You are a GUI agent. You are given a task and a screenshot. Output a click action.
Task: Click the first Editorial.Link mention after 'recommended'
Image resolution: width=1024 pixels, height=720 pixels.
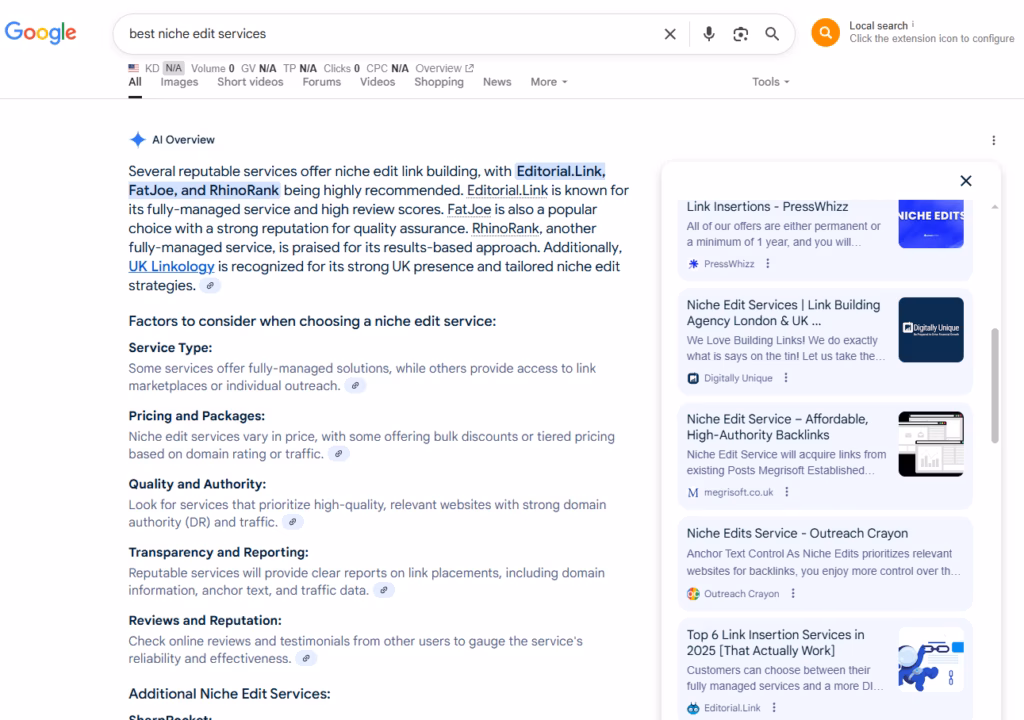(x=507, y=190)
